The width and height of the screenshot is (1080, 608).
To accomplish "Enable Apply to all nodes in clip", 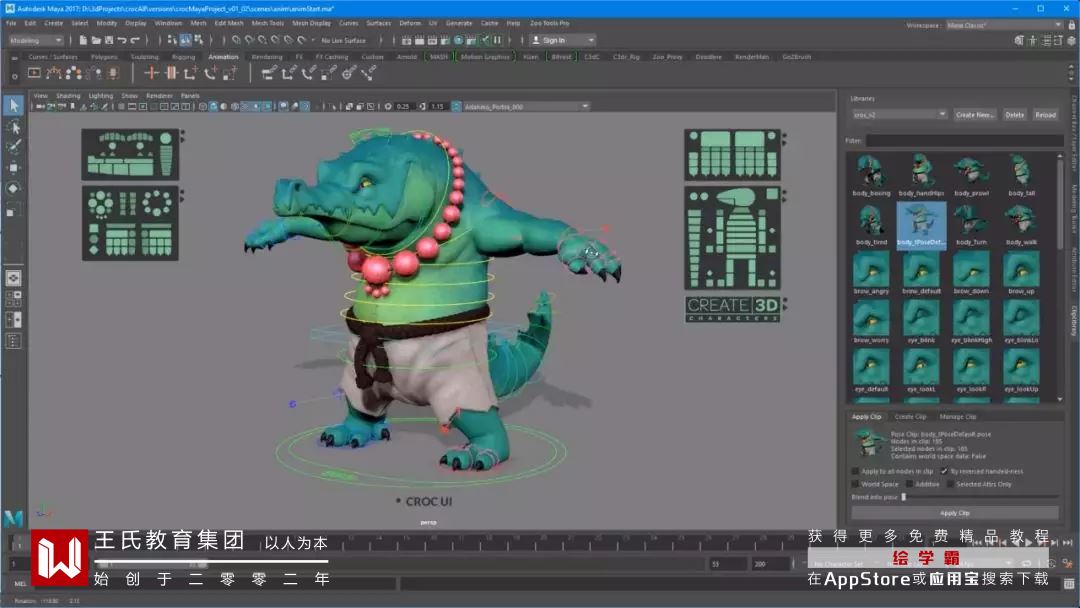I will pyautogui.click(x=855, y=471).
